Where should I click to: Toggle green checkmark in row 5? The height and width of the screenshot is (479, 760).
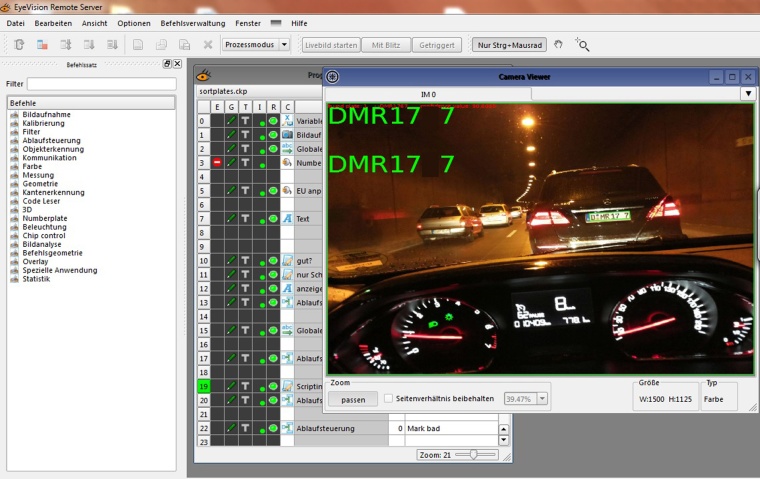pyautogui.click(x=231, y=190)
